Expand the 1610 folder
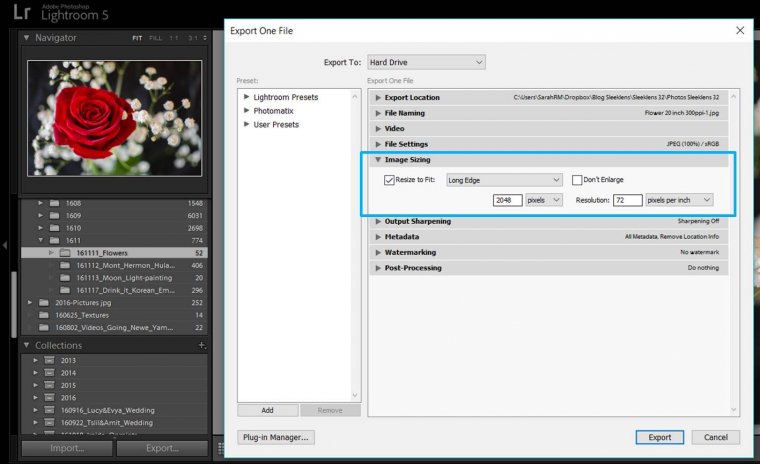The height and width of the screenshot is (464, 760). pyautogui.click(x=41, y=228)
